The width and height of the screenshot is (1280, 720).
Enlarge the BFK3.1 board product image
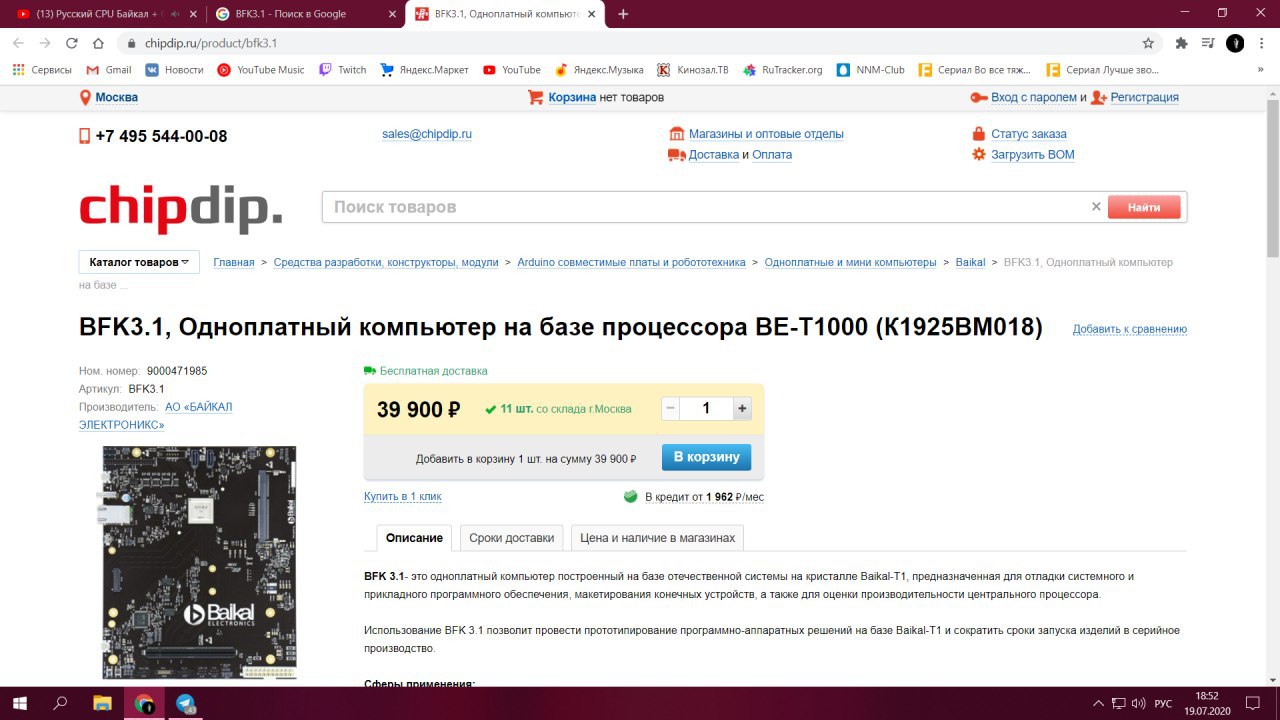(199, 563)
